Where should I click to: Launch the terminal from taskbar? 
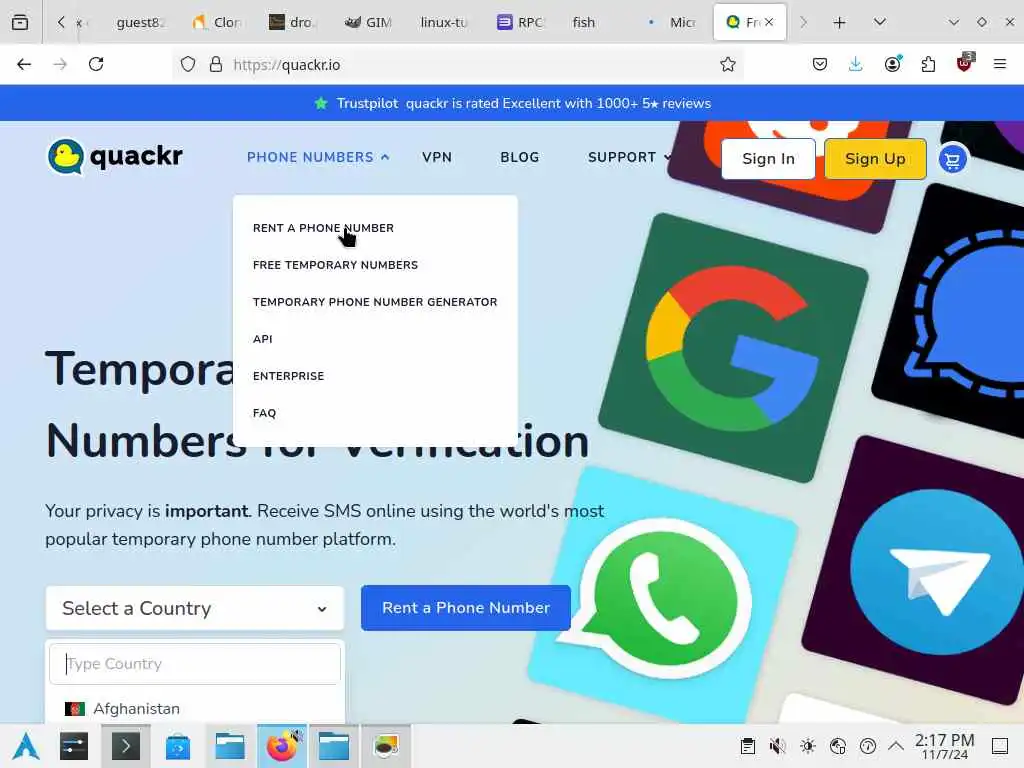point(125,746)
